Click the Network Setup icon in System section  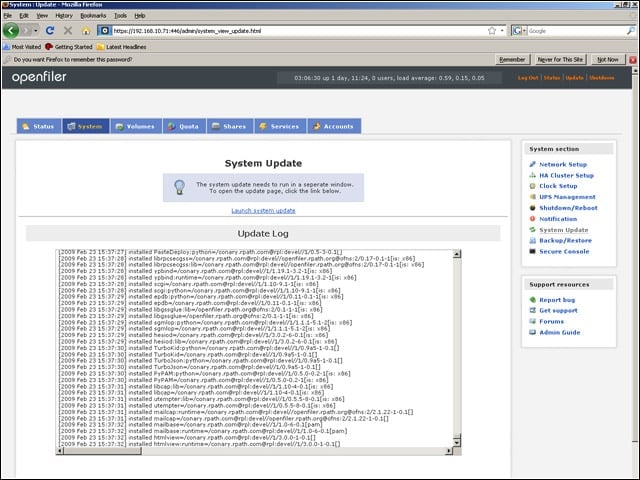(532, 164)
